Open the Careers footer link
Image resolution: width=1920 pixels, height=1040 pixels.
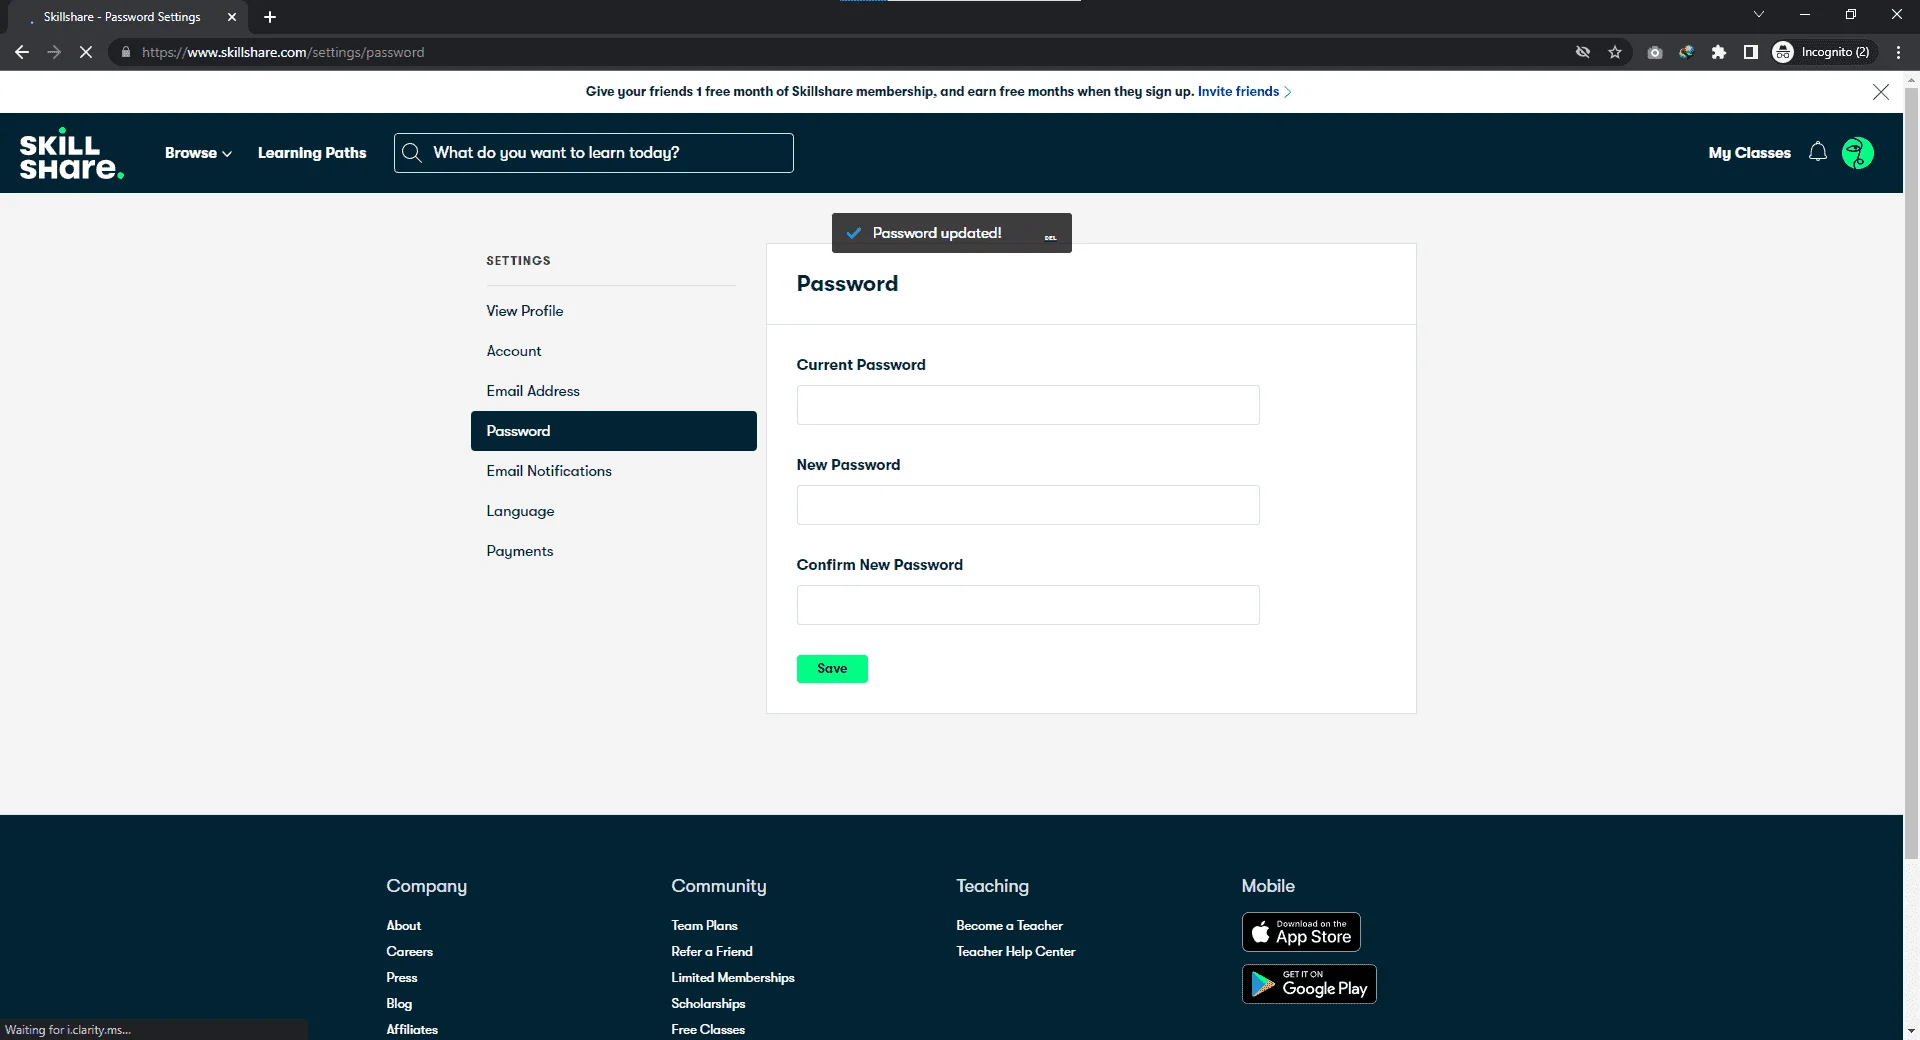(x=410, y=951)
